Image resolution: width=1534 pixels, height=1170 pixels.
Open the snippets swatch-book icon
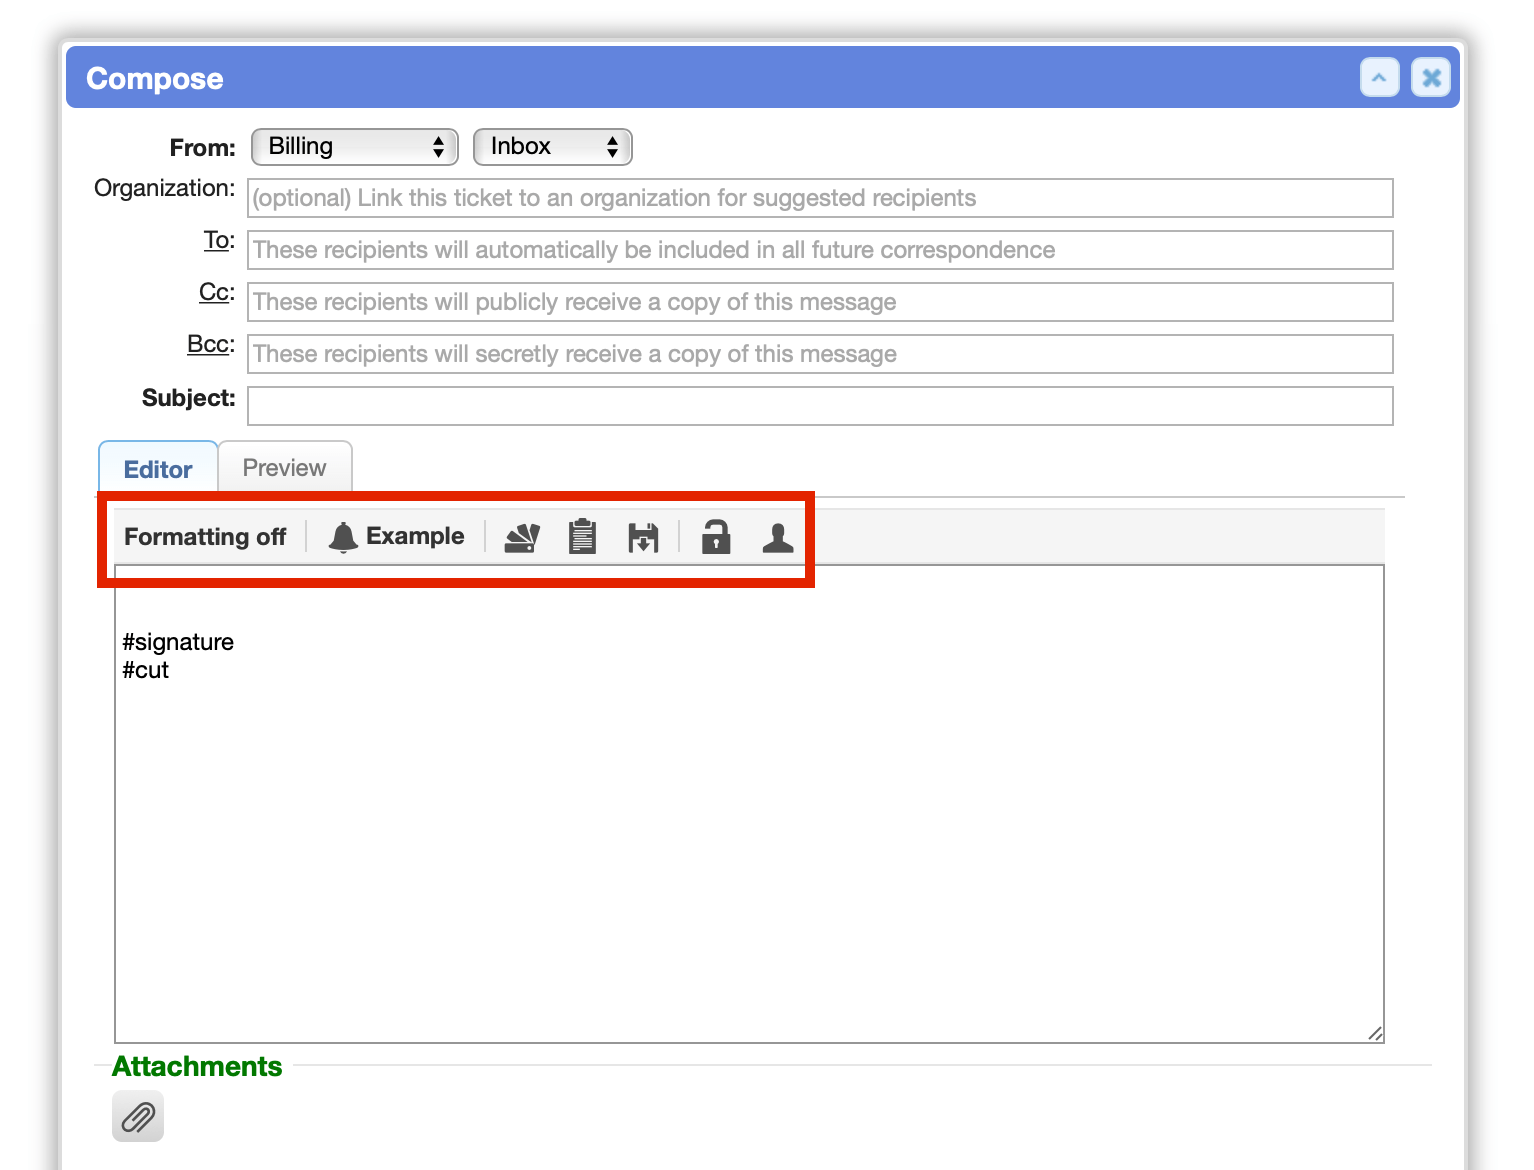[x=522, y=537]
